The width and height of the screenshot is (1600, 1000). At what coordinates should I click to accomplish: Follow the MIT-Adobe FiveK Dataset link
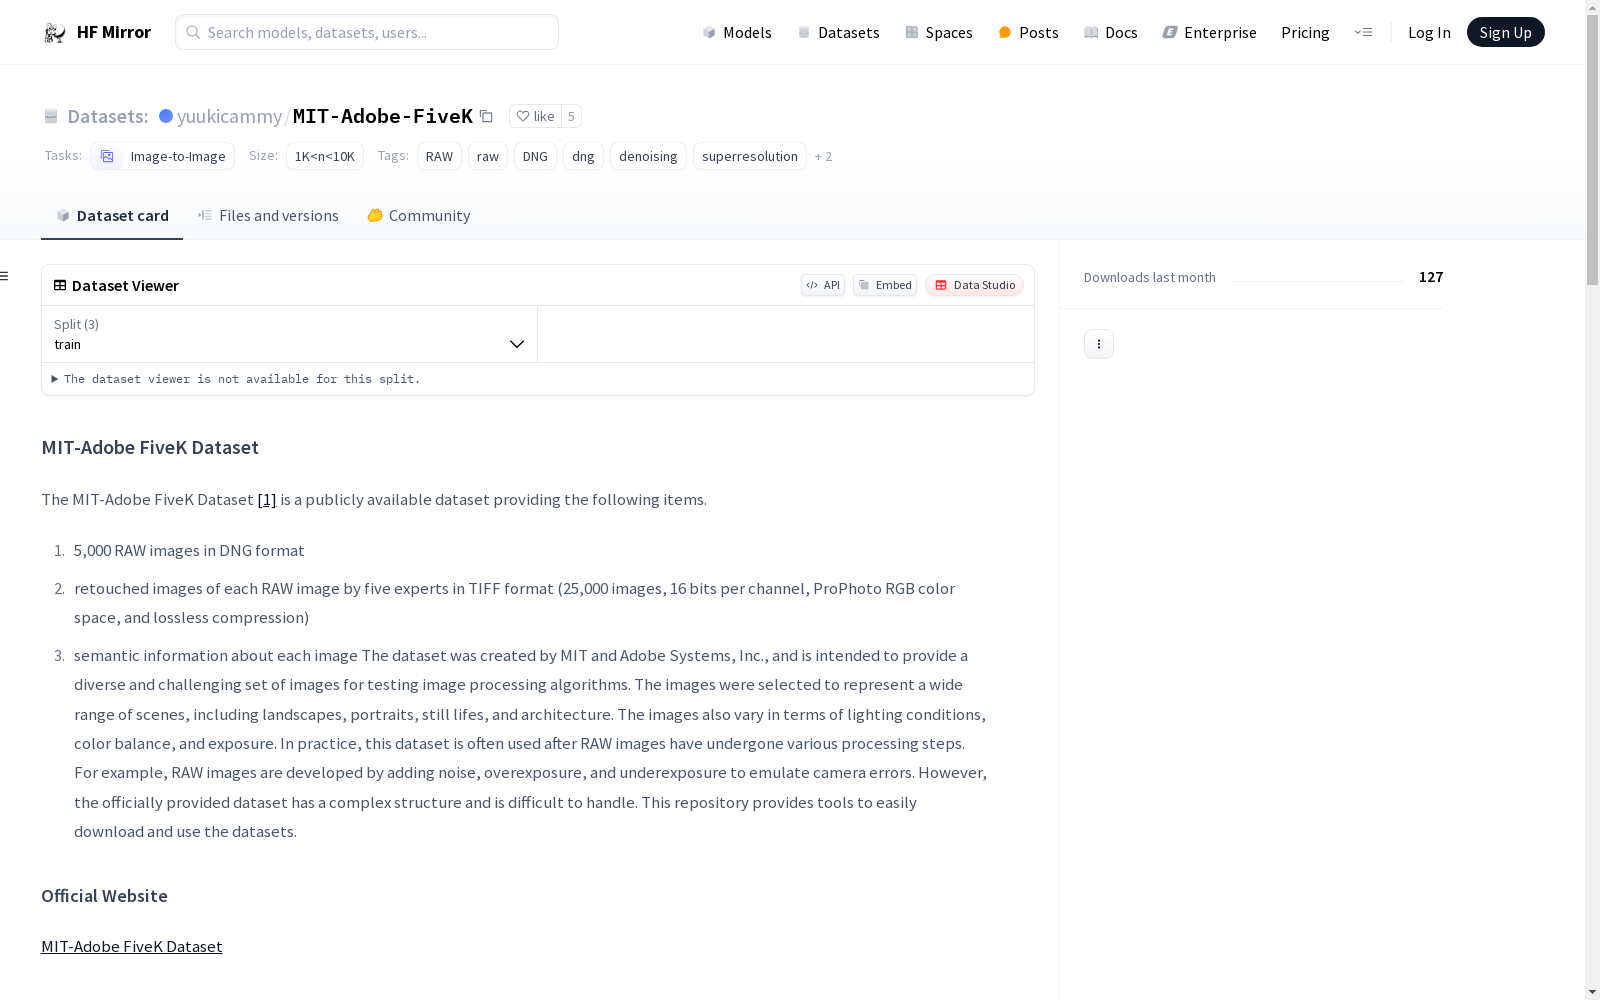(x=132, y=946)
